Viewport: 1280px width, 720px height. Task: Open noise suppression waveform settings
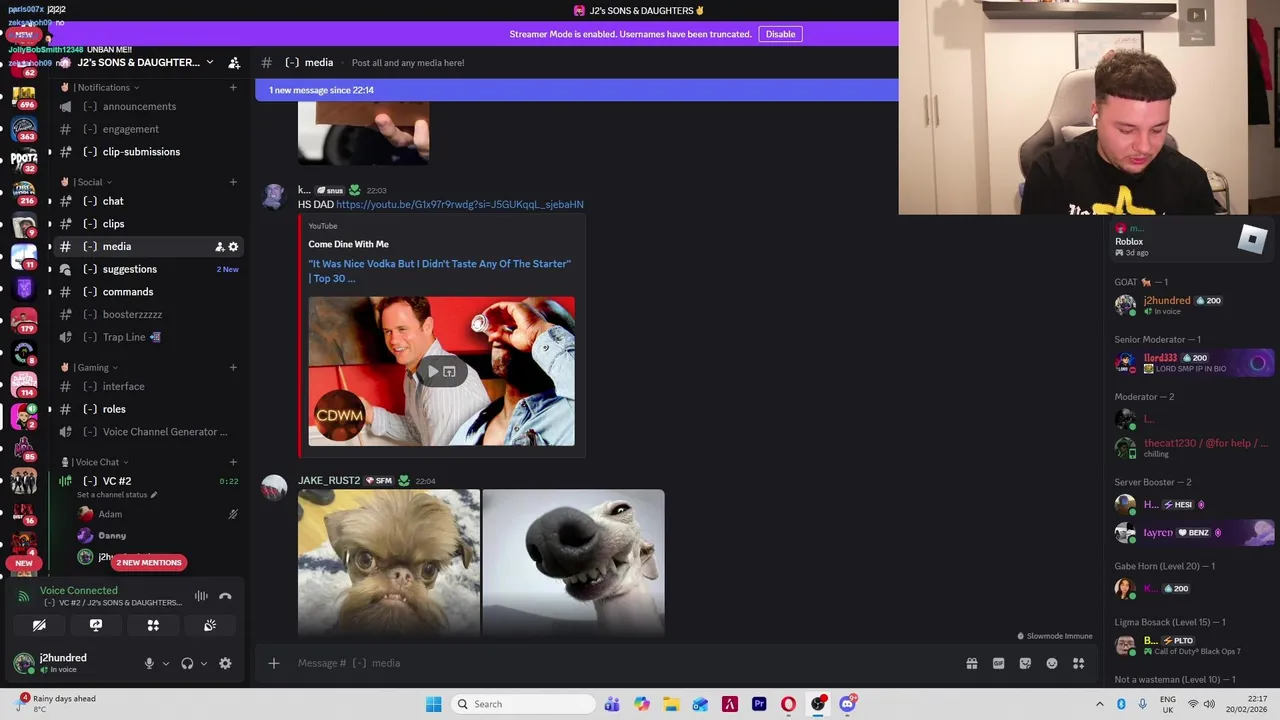(x=201, y=596)
